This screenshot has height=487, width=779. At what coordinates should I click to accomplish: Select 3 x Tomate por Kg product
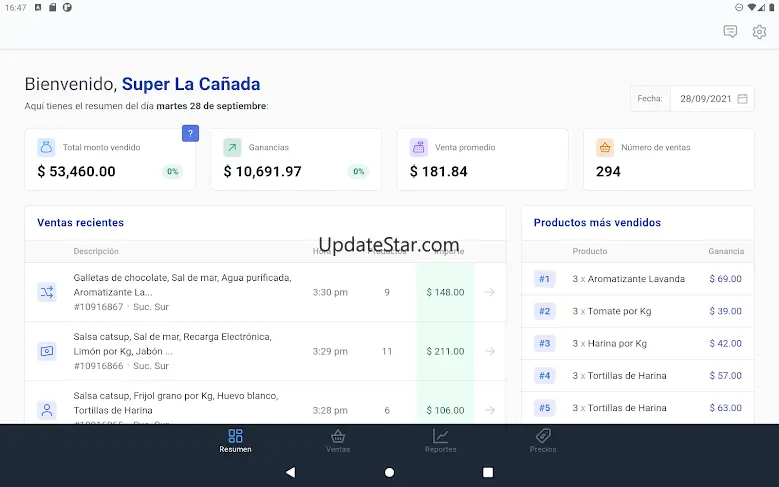pos(612,311)
